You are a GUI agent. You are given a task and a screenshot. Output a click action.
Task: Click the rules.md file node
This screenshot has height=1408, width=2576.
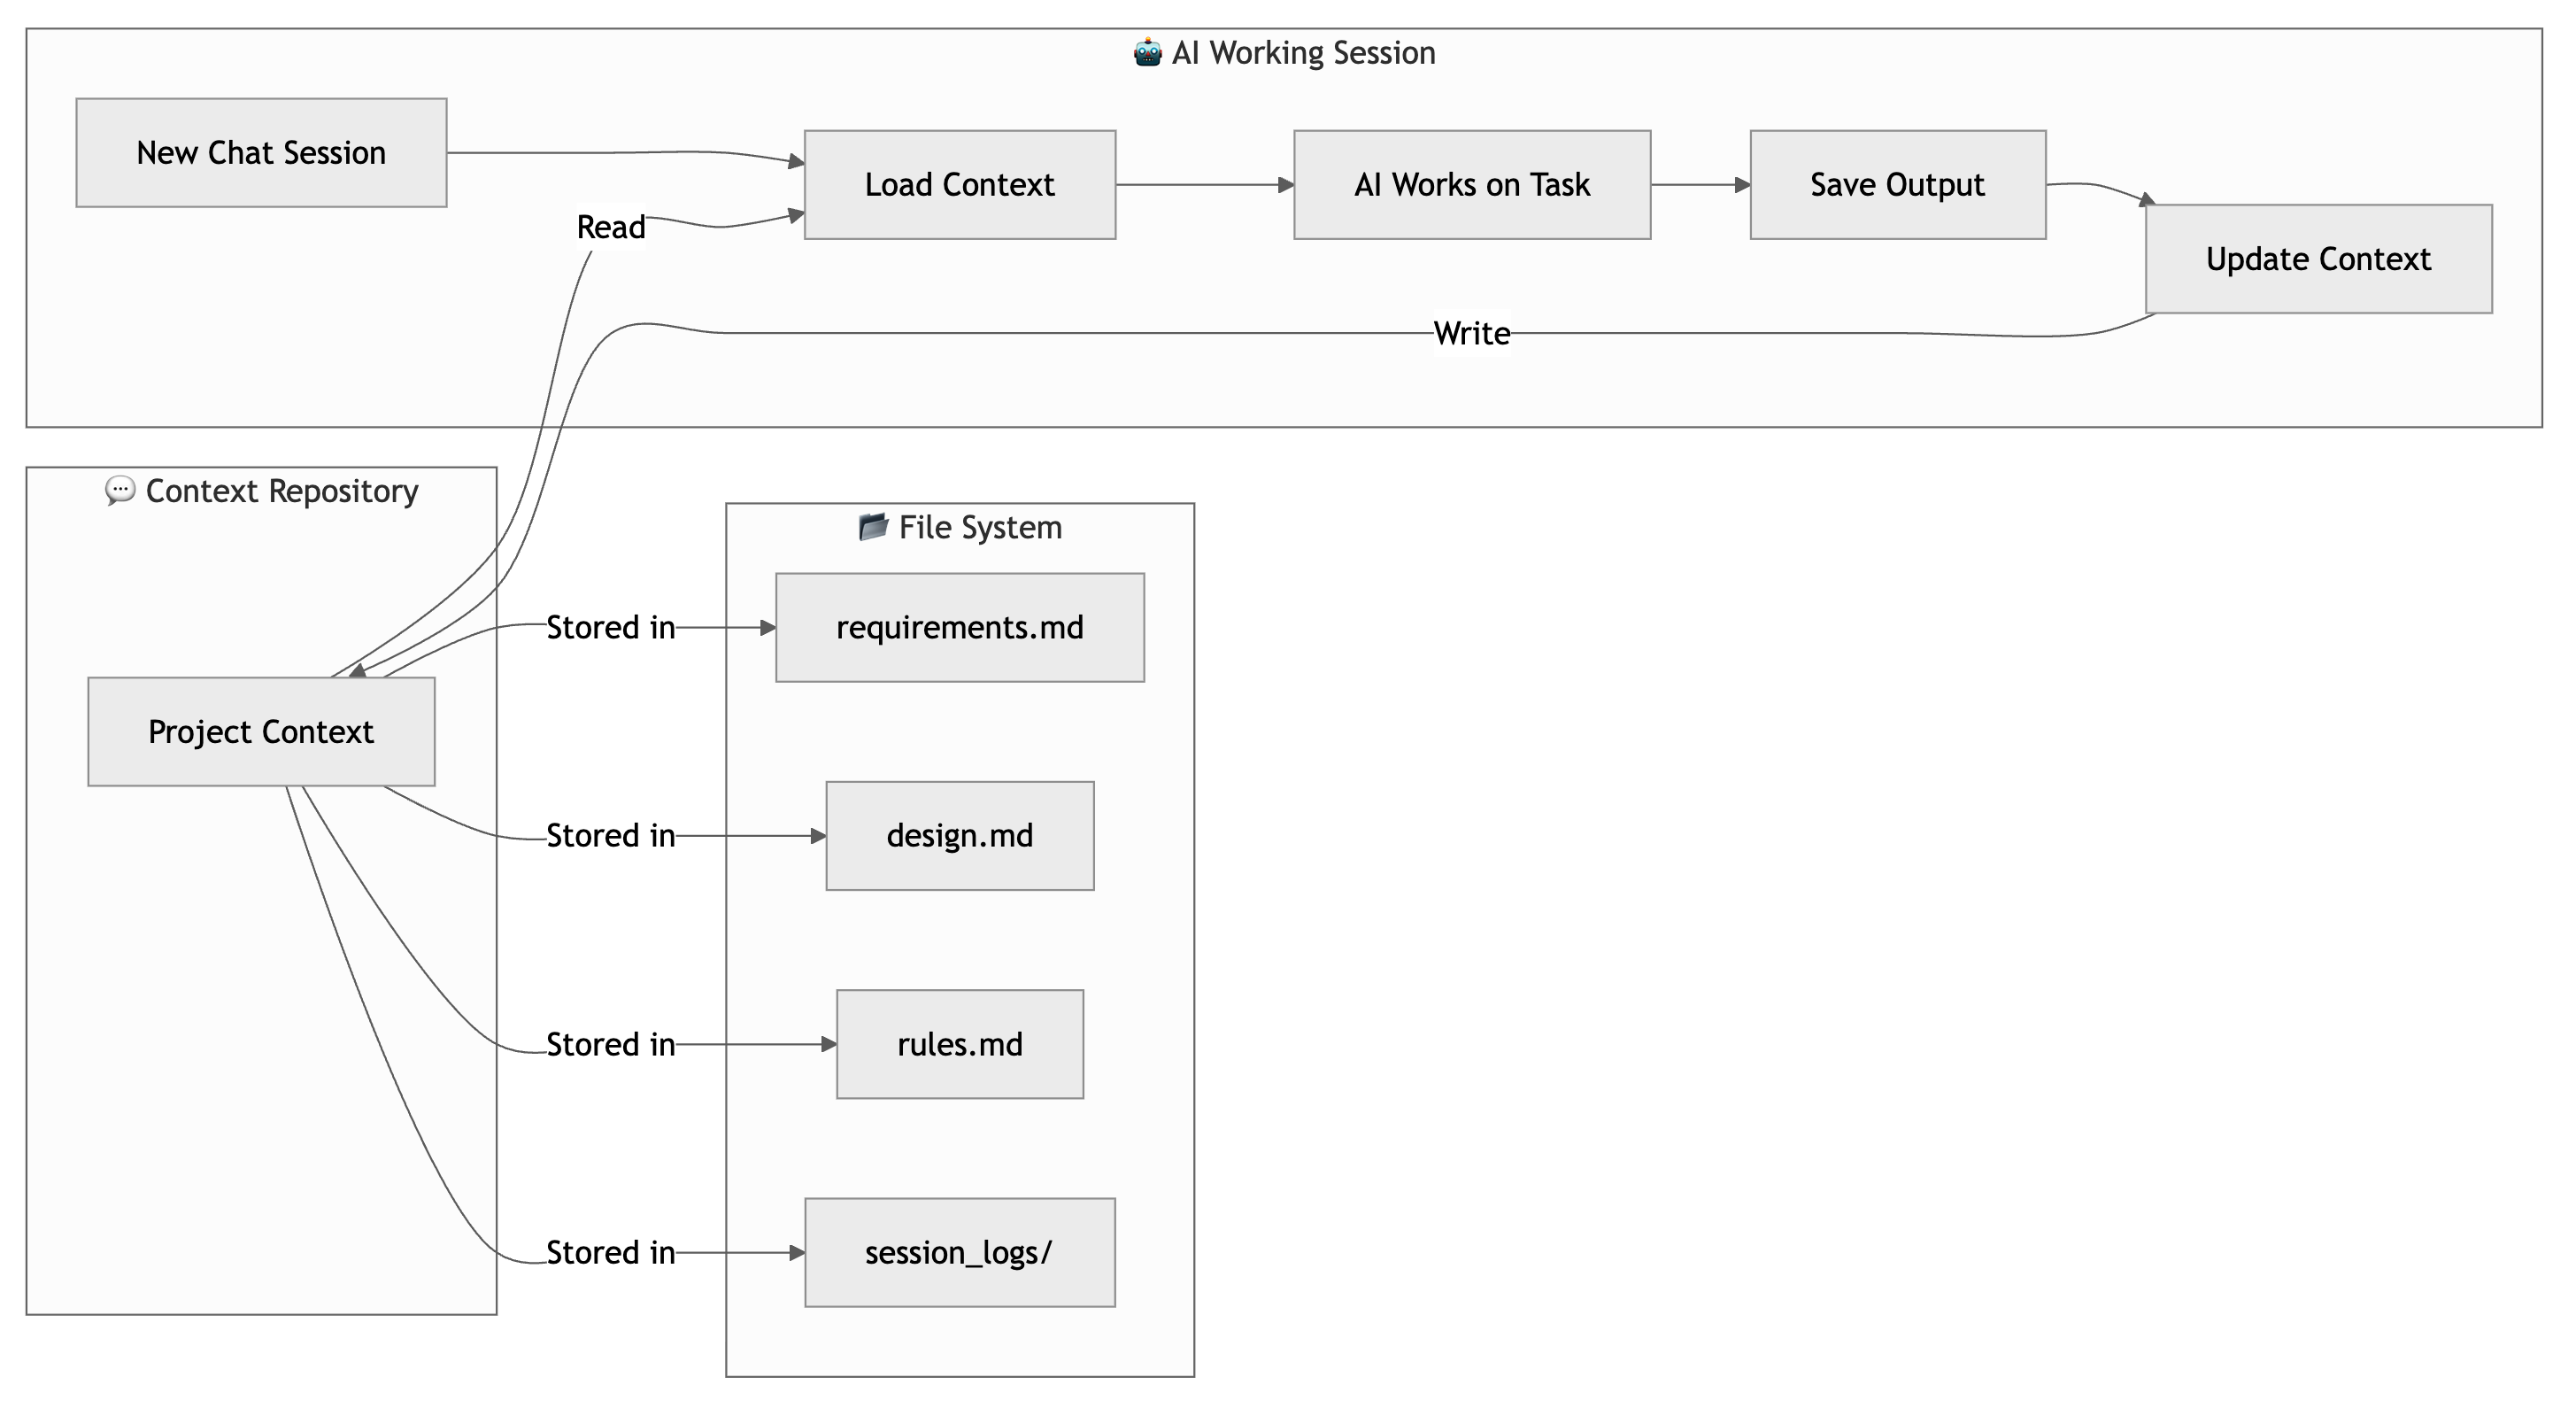tap(959, 1044)
